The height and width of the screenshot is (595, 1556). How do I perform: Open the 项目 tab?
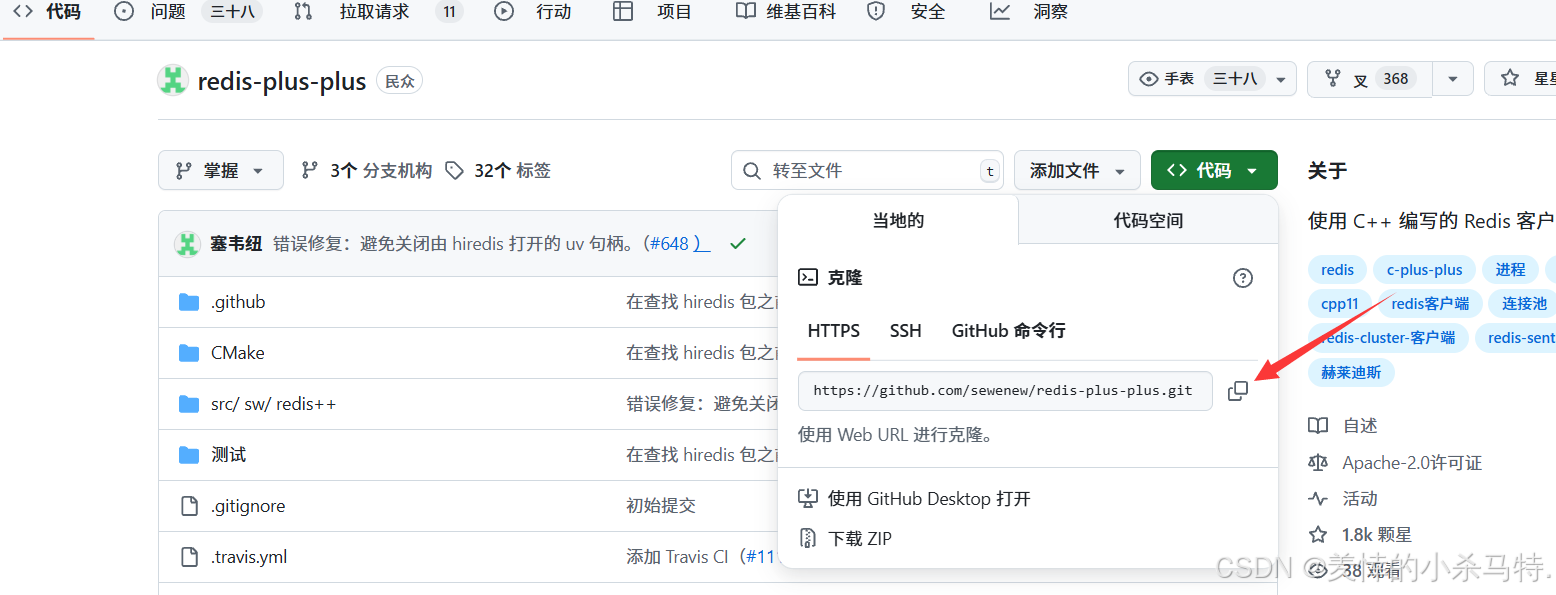(653, 12)
